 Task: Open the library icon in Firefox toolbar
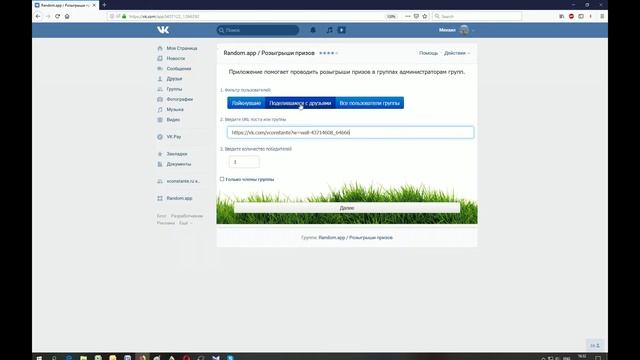562,16
